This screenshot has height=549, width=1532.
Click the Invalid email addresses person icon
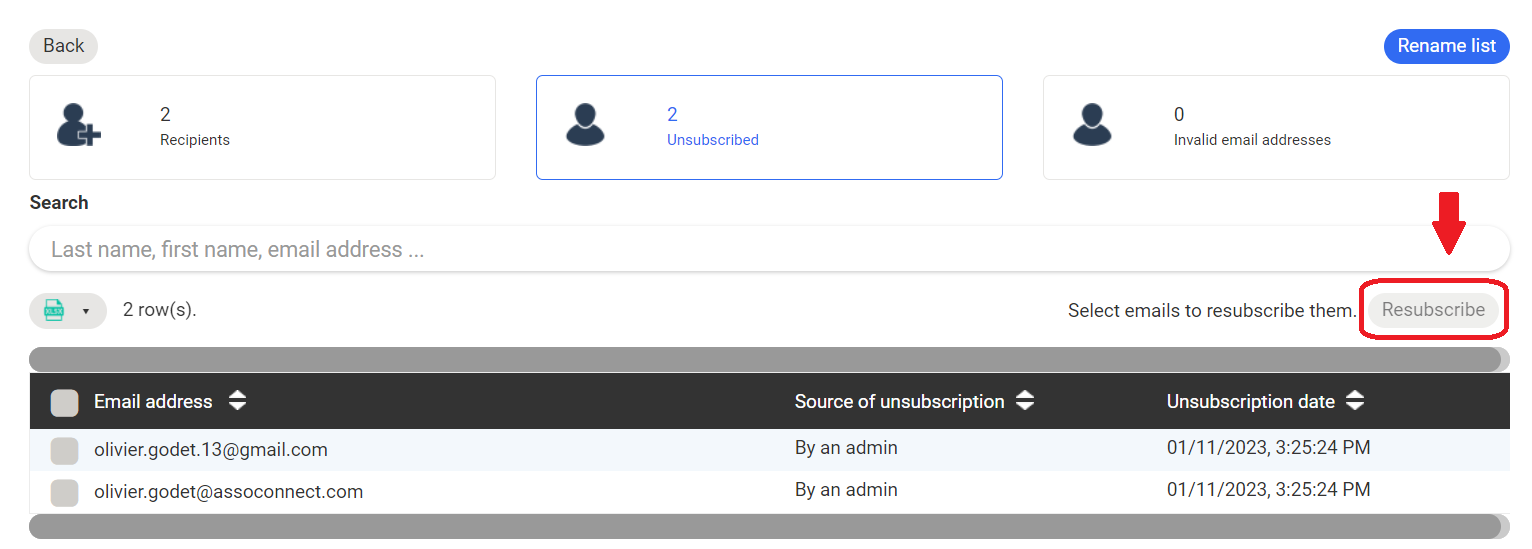point(1092,126)
